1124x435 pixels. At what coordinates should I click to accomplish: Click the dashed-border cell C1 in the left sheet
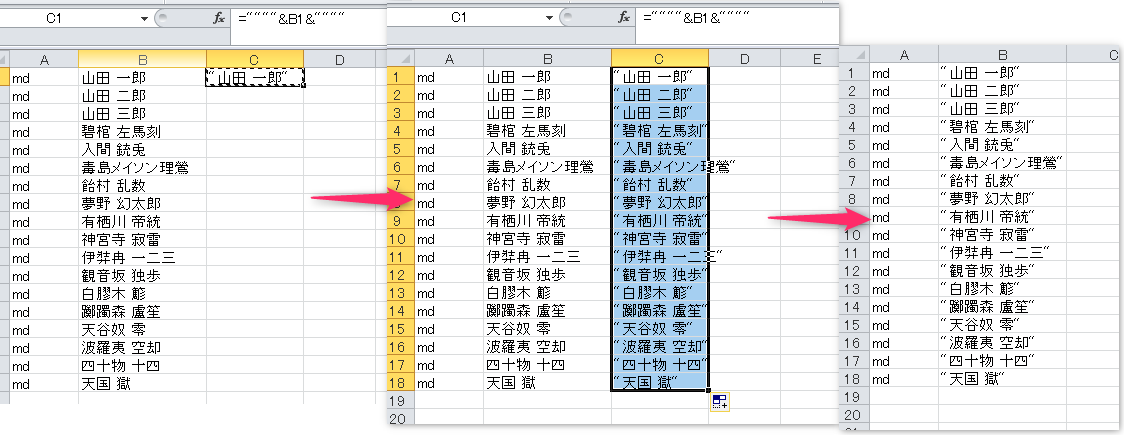(x=254, y=77)
